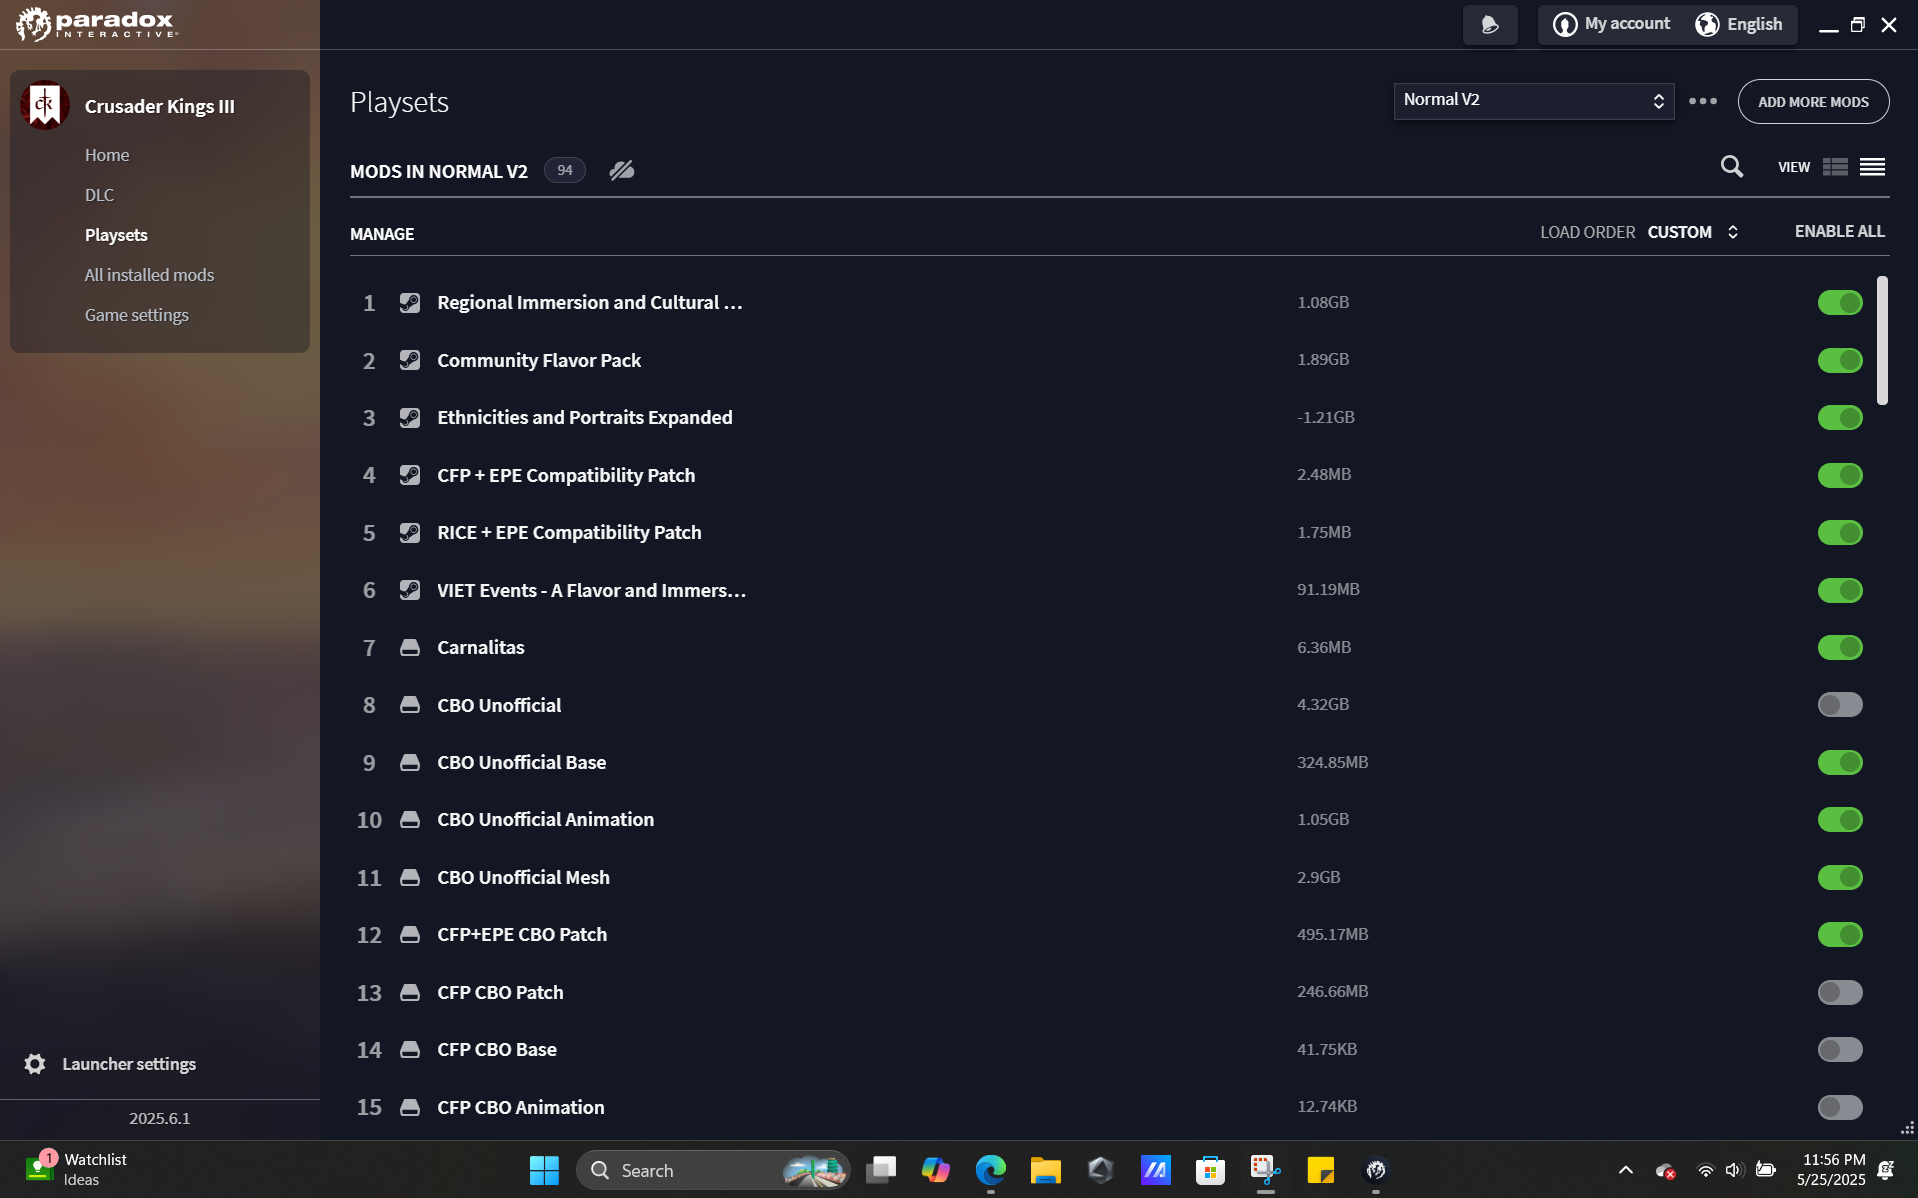Click the Paradox launcher taskbar icon
This screenshot has width=1918, height=1198.
(x=1376, y=1170)
